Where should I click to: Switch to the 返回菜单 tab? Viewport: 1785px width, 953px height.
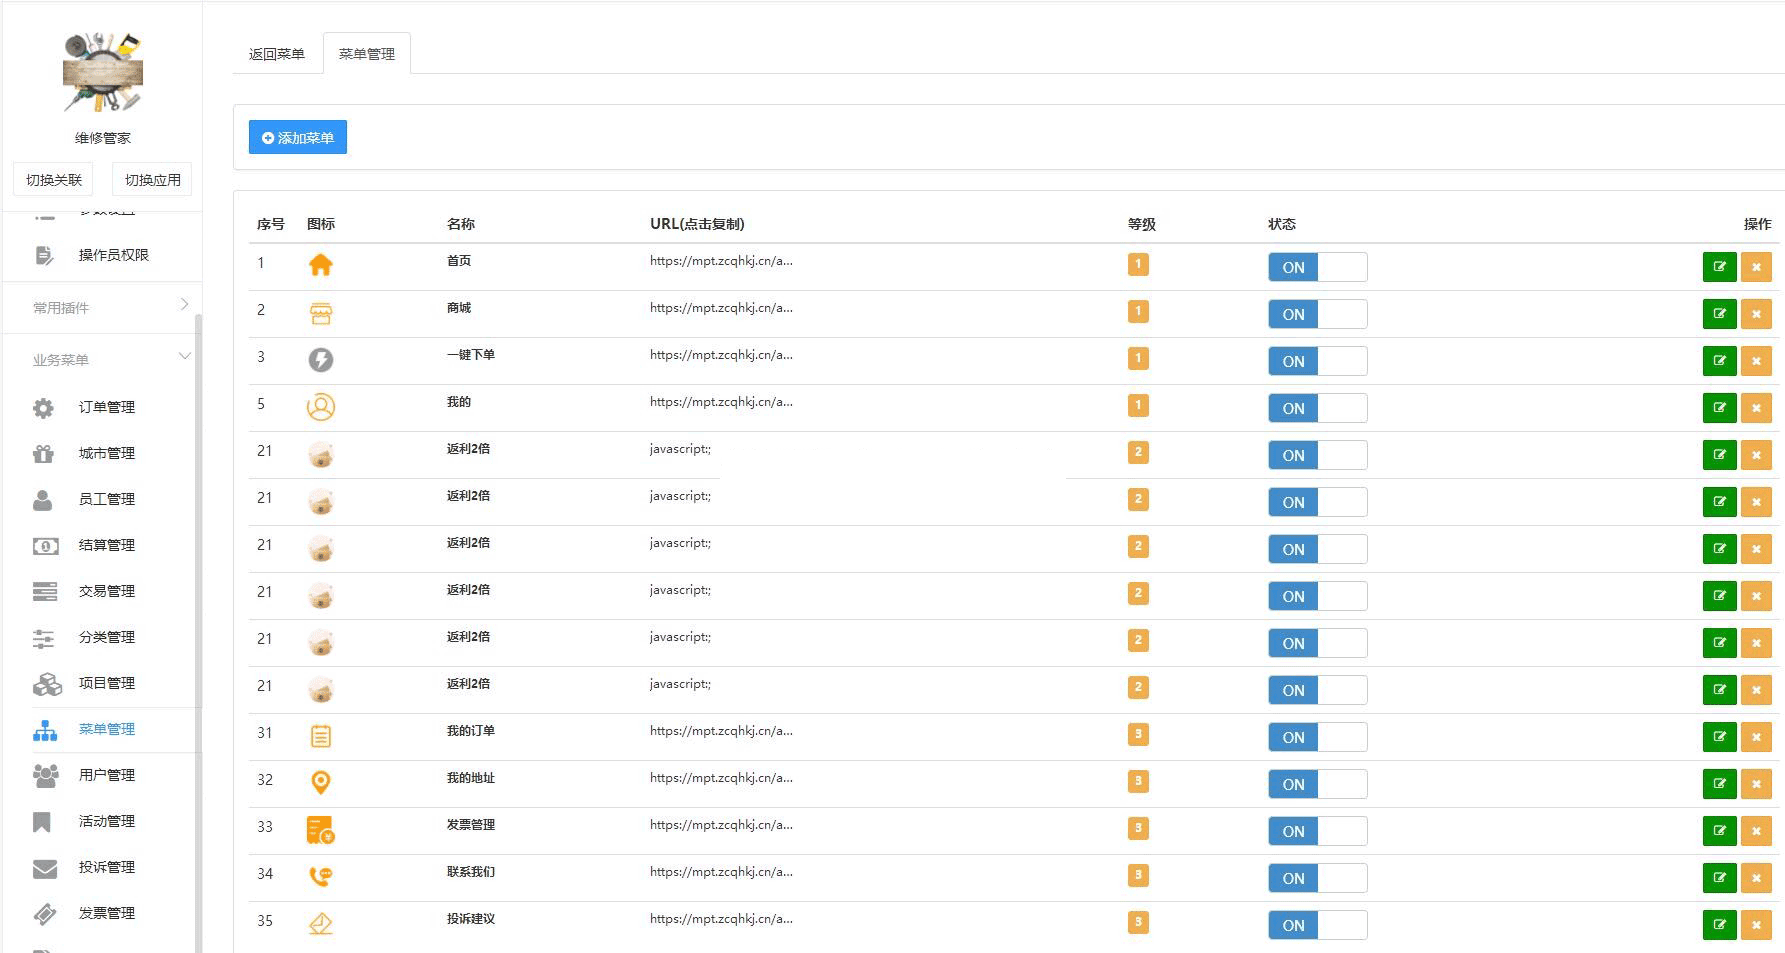click(277, 54)
